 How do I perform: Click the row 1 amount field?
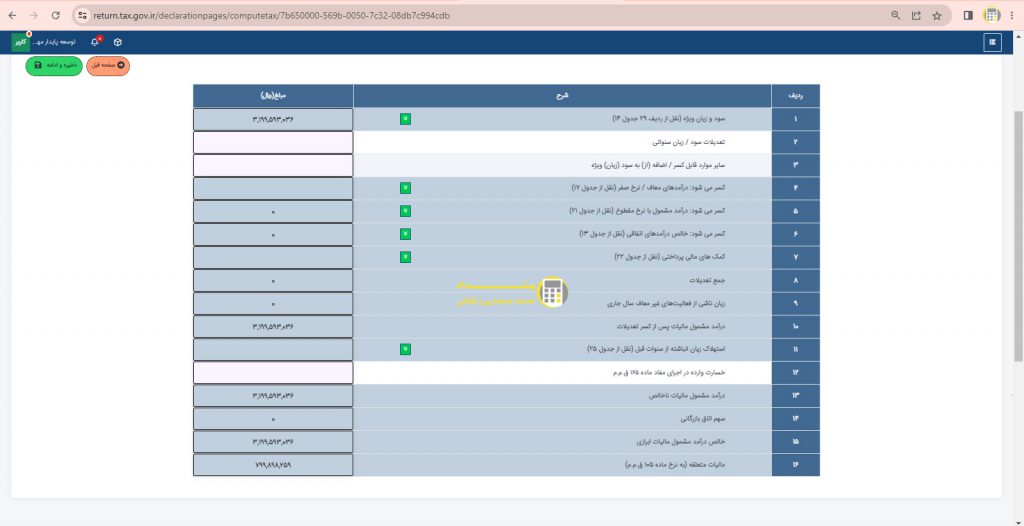pos(273,119)
